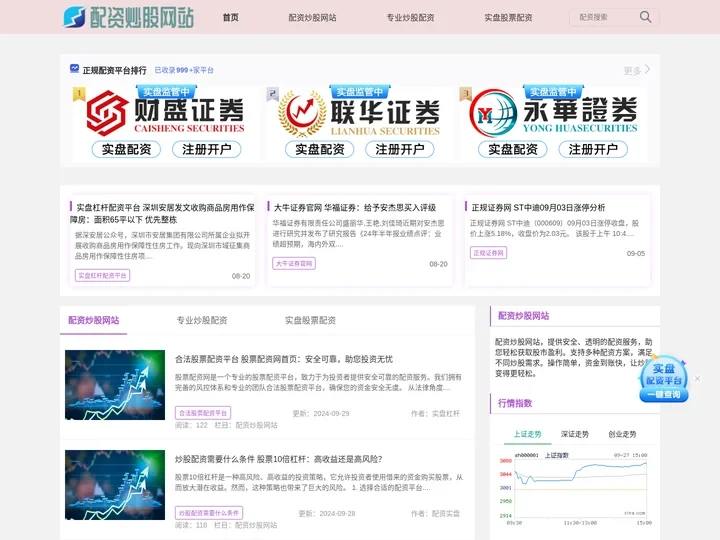Click 实盘配资 under 联华证券
Image resolution: width=720 pixels, height=540 pixels.
[320, 149]
